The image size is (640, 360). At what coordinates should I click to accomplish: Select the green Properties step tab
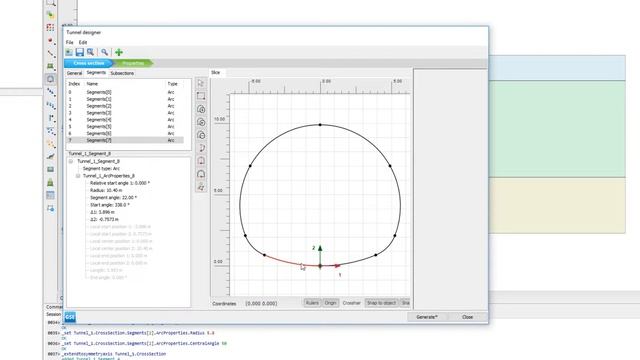(133, 63)
